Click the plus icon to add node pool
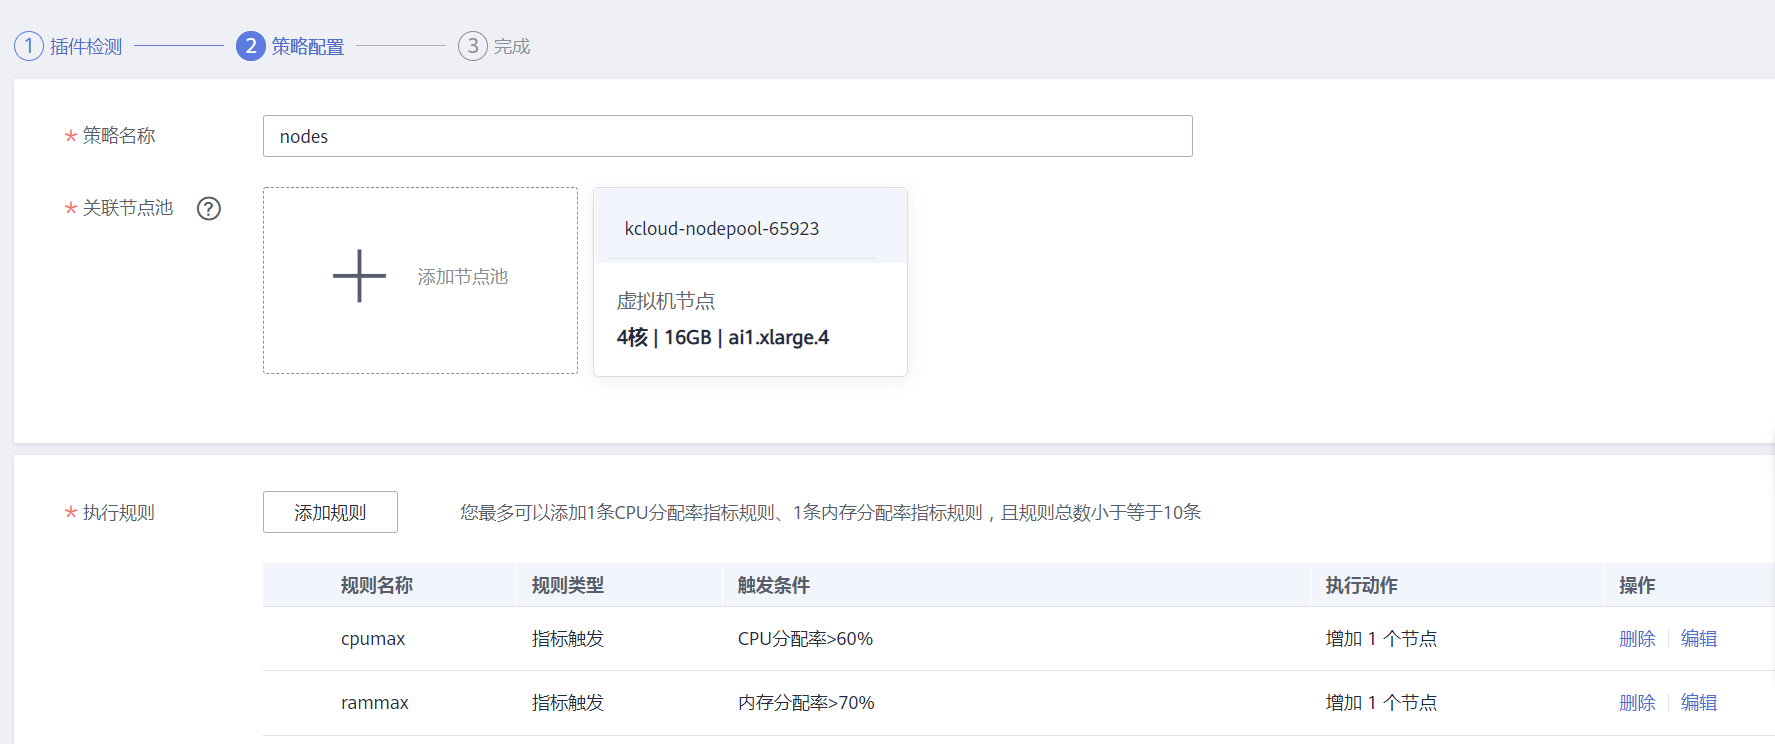 tap(359, 276)
